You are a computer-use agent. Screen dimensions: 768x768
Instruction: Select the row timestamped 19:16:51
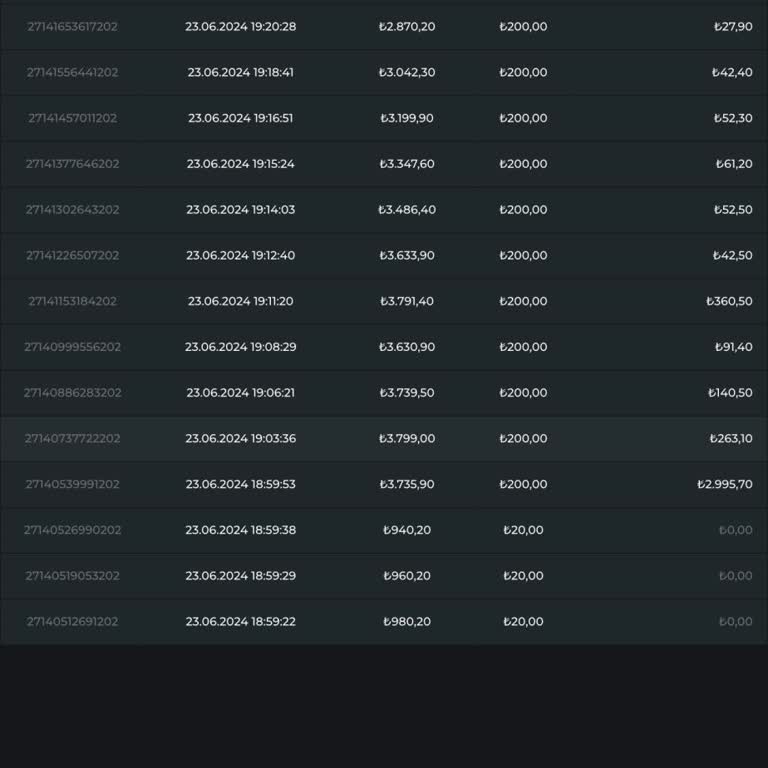tap(240, 118)
